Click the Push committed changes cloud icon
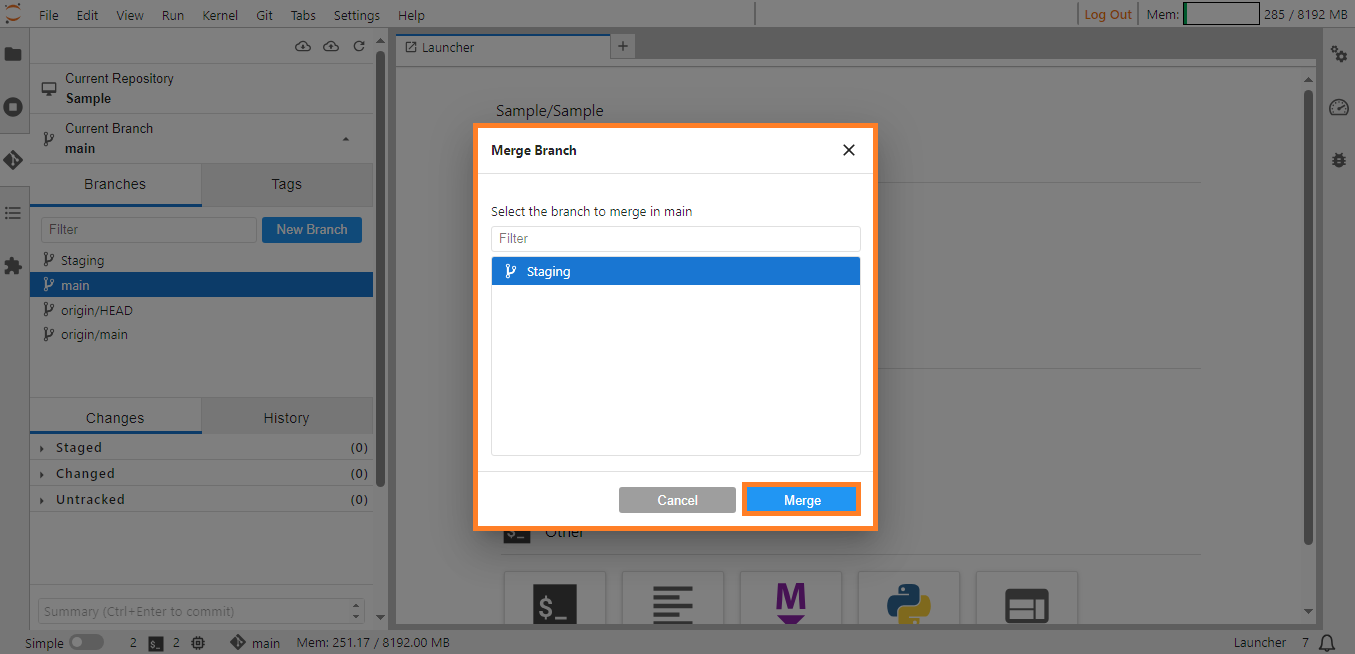This screenshot has height=654, width=1355. (x=331, y=47)
